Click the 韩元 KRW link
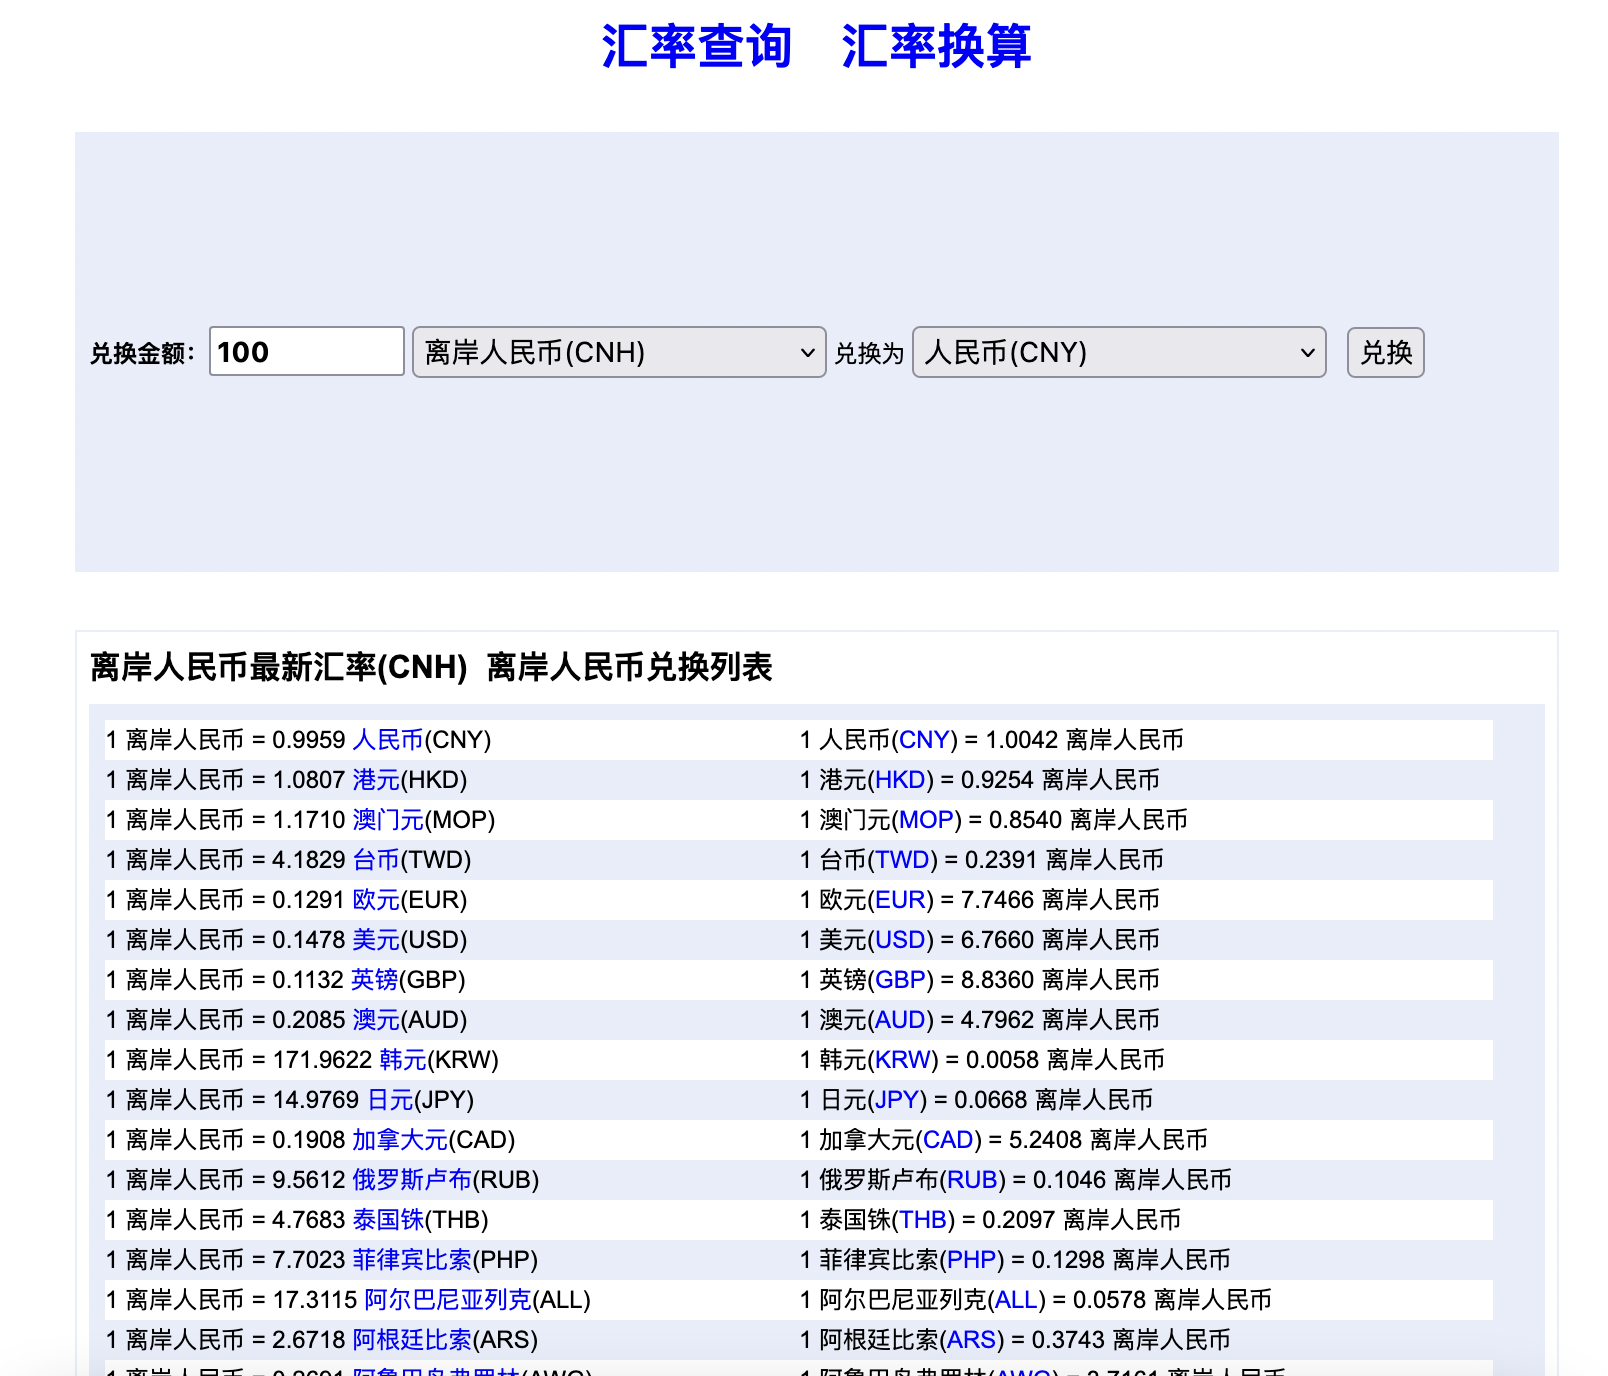 tap(401, 1060)
